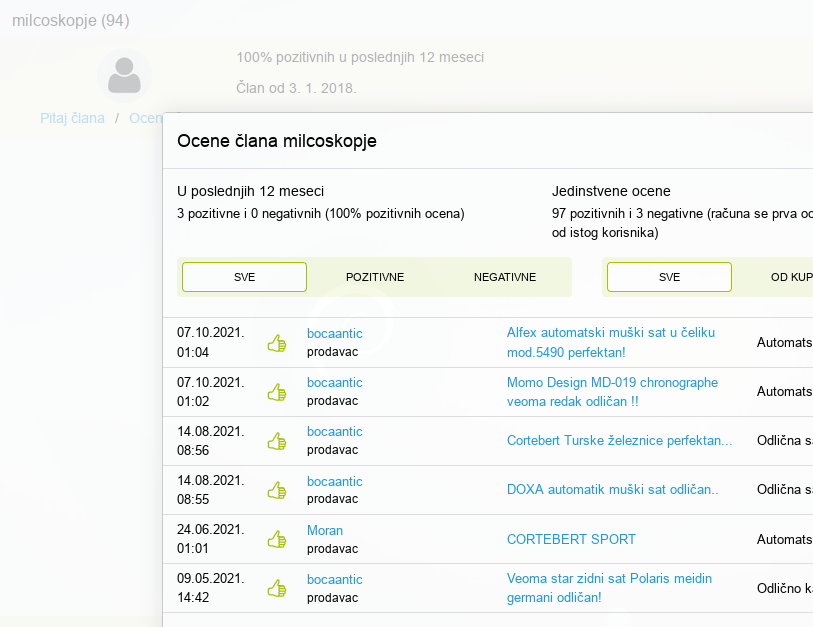This screenshot has width=813, height=627.
Task: Click thumbs-up icon beside Momo Design review
Action: click(x=277, y=392)
